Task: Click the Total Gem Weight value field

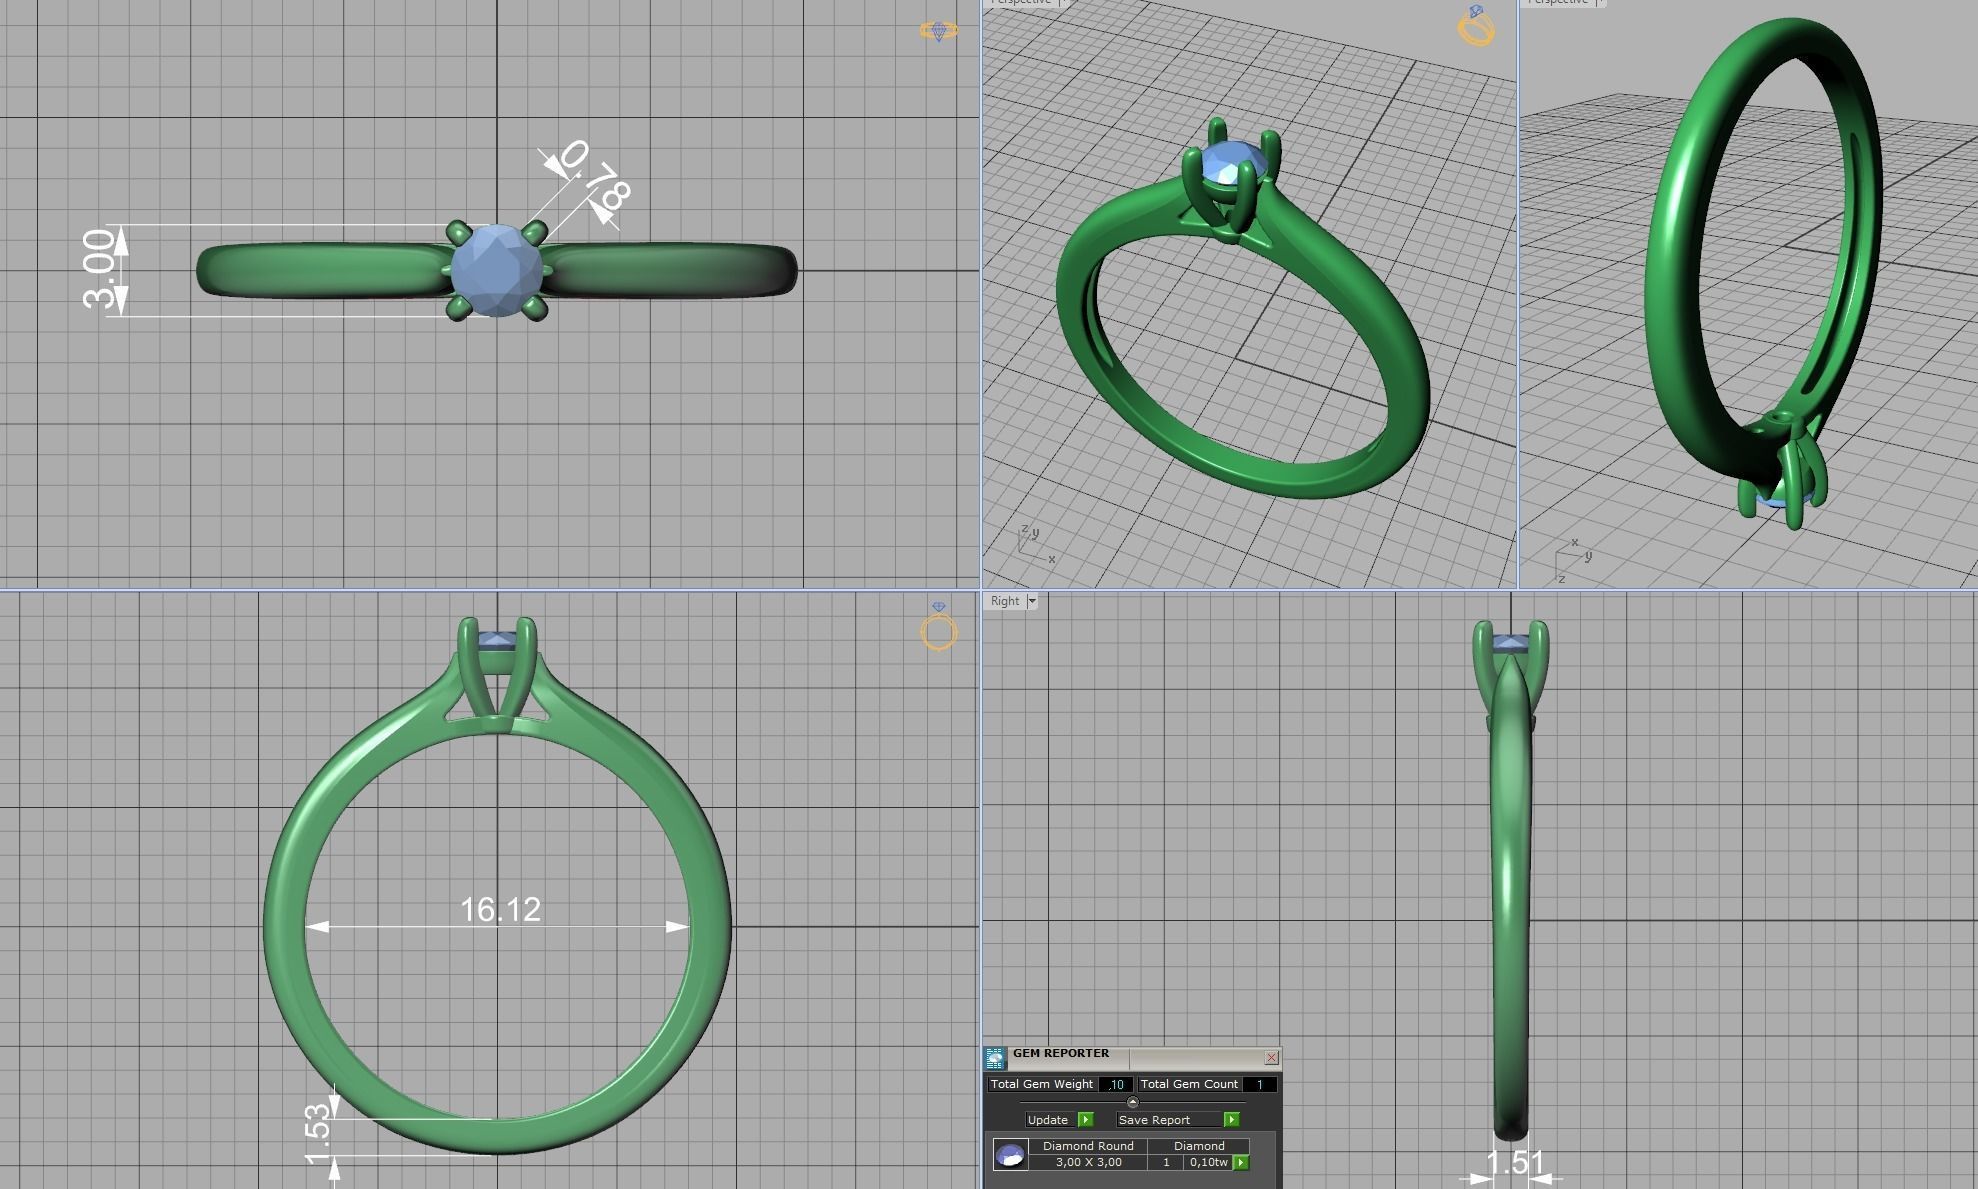Action: point(1116,1084)
